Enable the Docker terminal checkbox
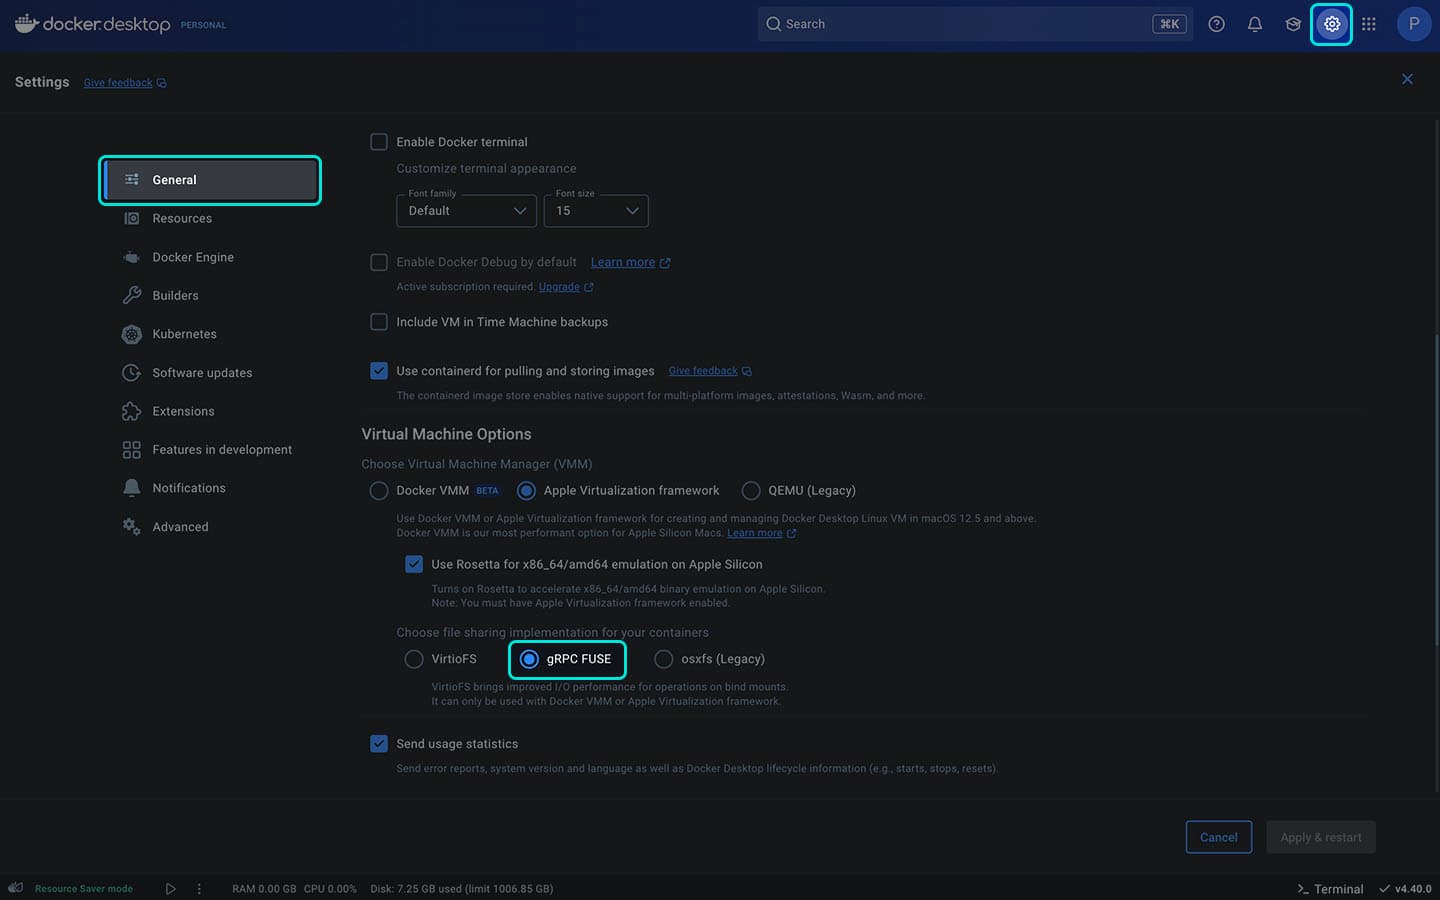The height and width of the screenshot is (900, 1440). (x=379, y=141)
